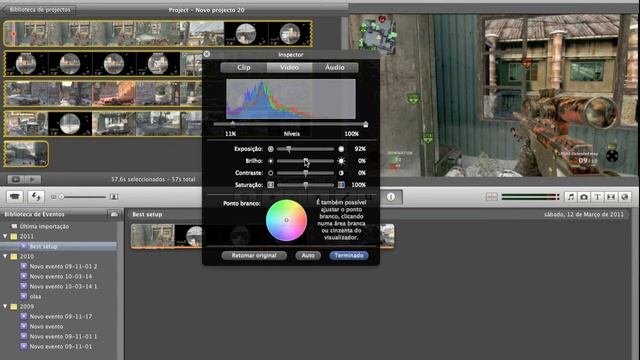Select Novo evento 10-03-14
Image resolution: width=640 pixels, height=360 pixels.
(60, 276)
